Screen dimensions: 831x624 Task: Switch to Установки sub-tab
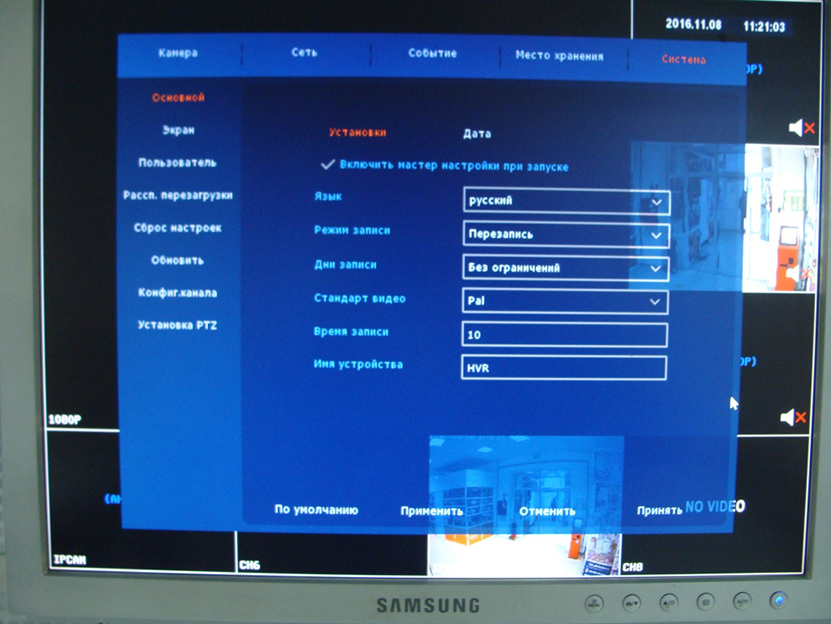point(358,133)
